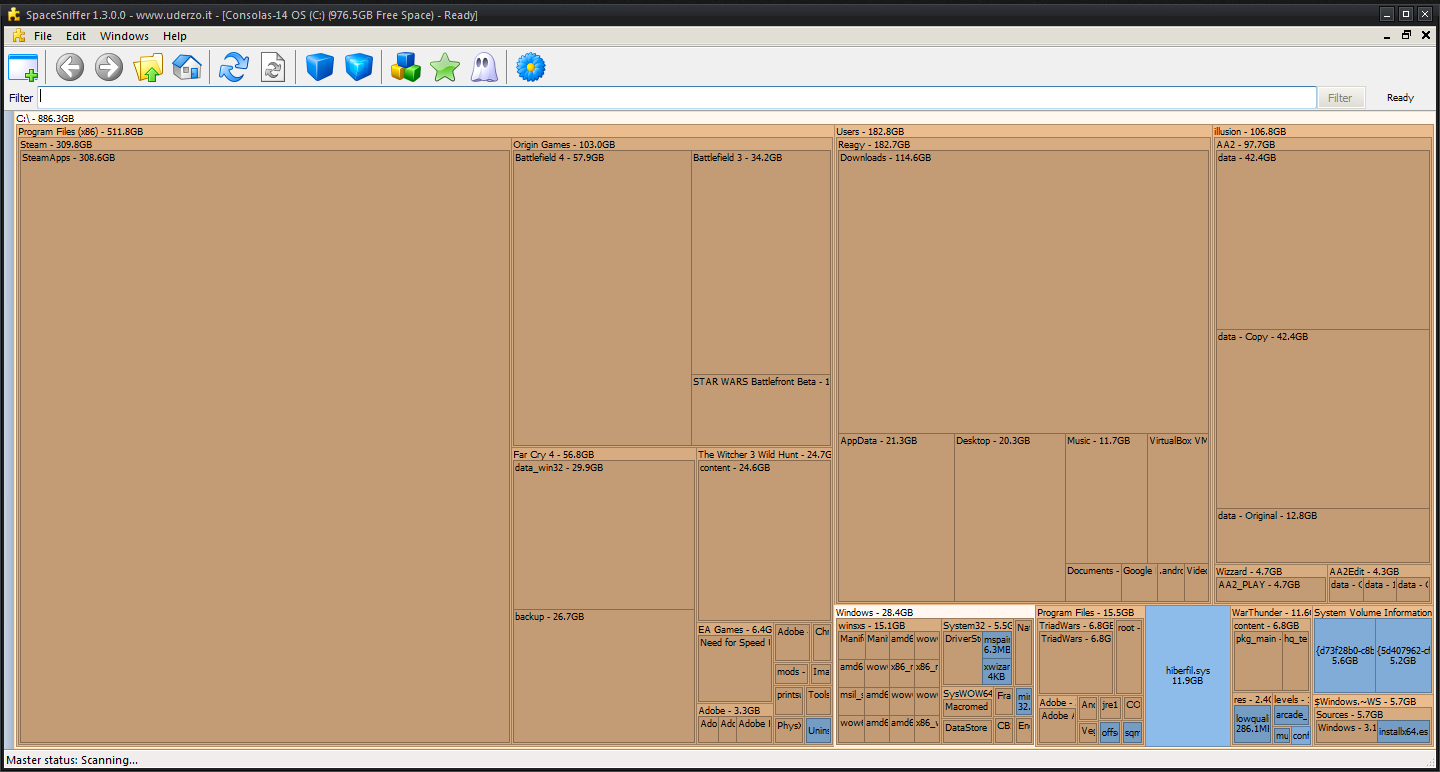Select the Origin Games - 103.0GB header
The width and height of the screenshot is (1440, 772).
click(x=672, y=144)
